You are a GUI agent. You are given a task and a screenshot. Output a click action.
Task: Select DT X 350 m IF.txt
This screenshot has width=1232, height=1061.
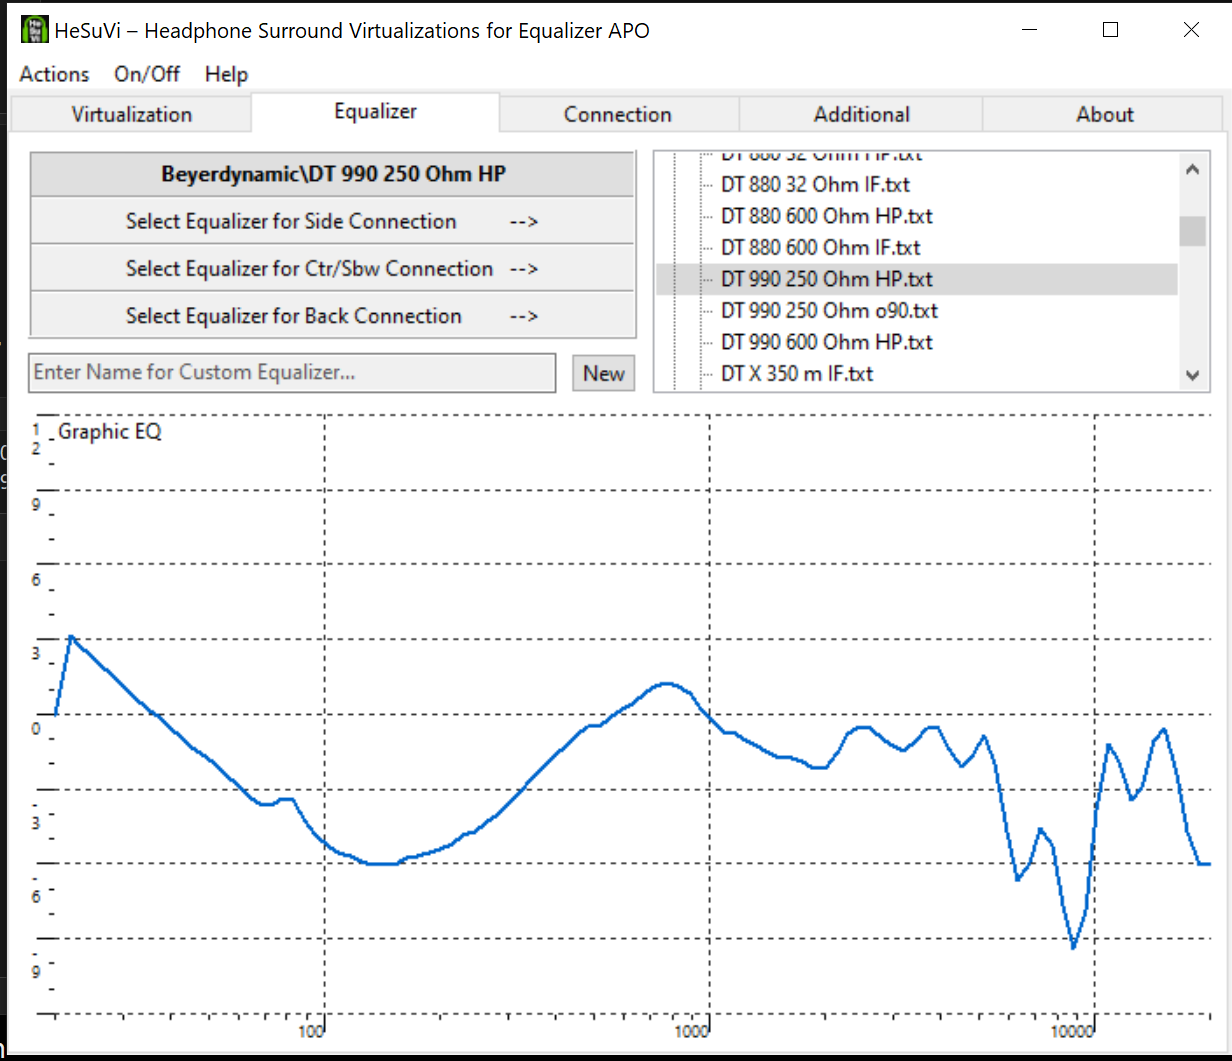pyautogui.click(x=796, y=373)
